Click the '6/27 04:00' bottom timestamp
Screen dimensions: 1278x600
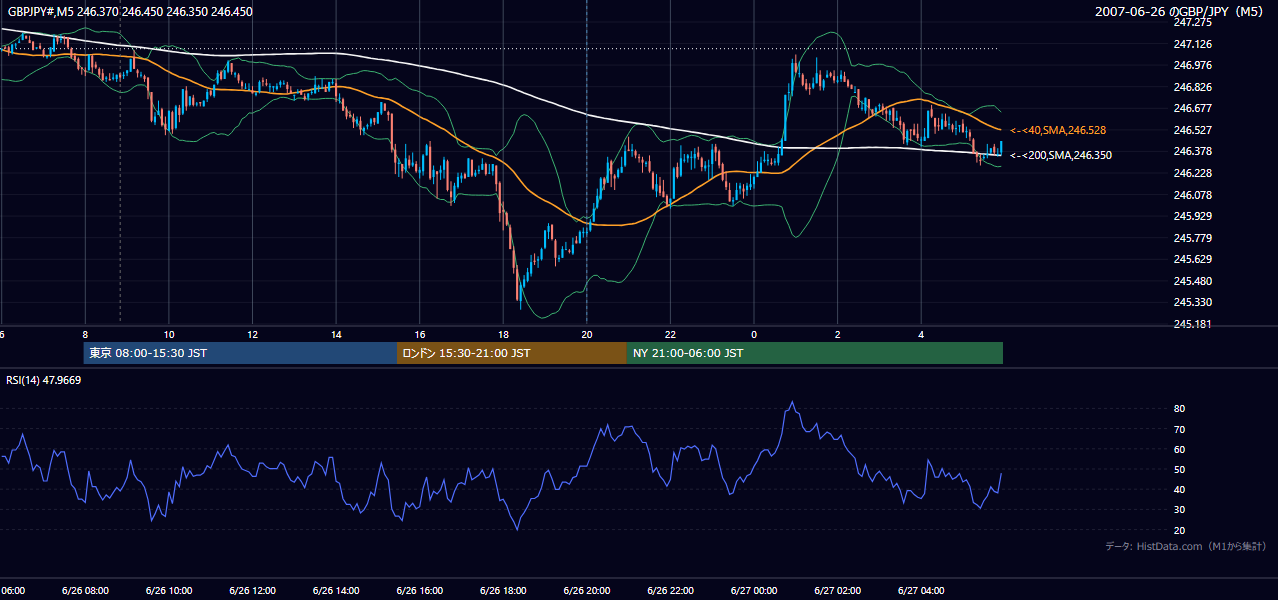920,591
